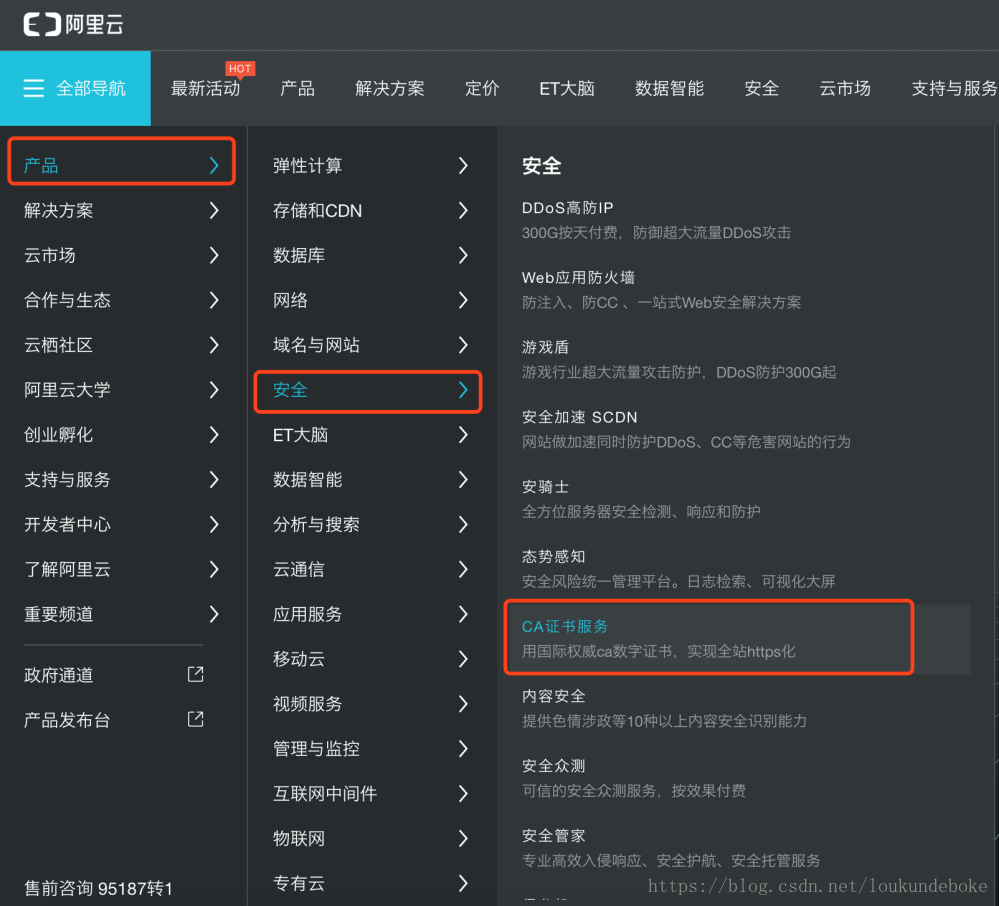The image size is (999, 906).
Task: Expand the 产品 chevron in left menu
Action: 214,166
